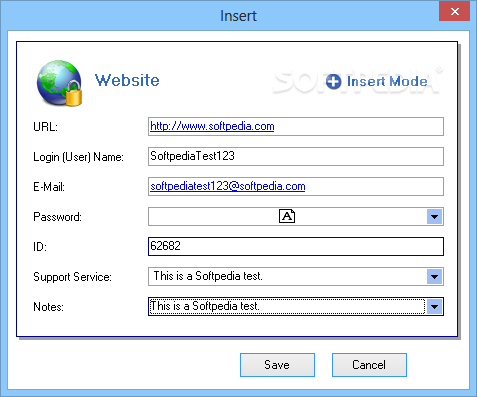This screenshot has height=397, width=477.
Task: Open the http://www.softpedia.com link
Action: (212, 126)
